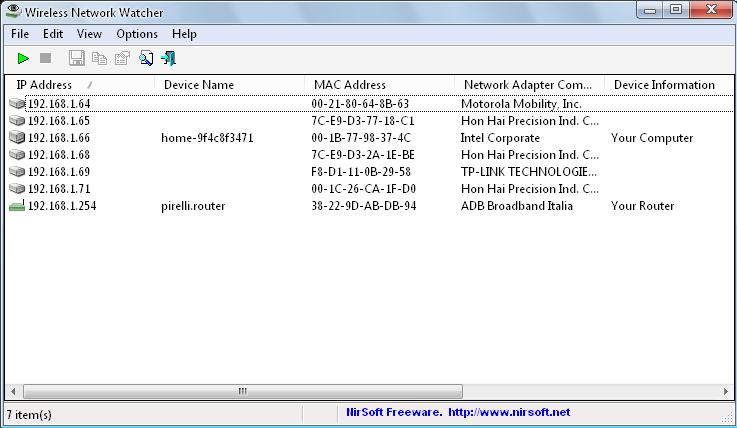Click device name home-9f4c8f3471
This screenshot has width=737, height=428.
click(207, 138)
